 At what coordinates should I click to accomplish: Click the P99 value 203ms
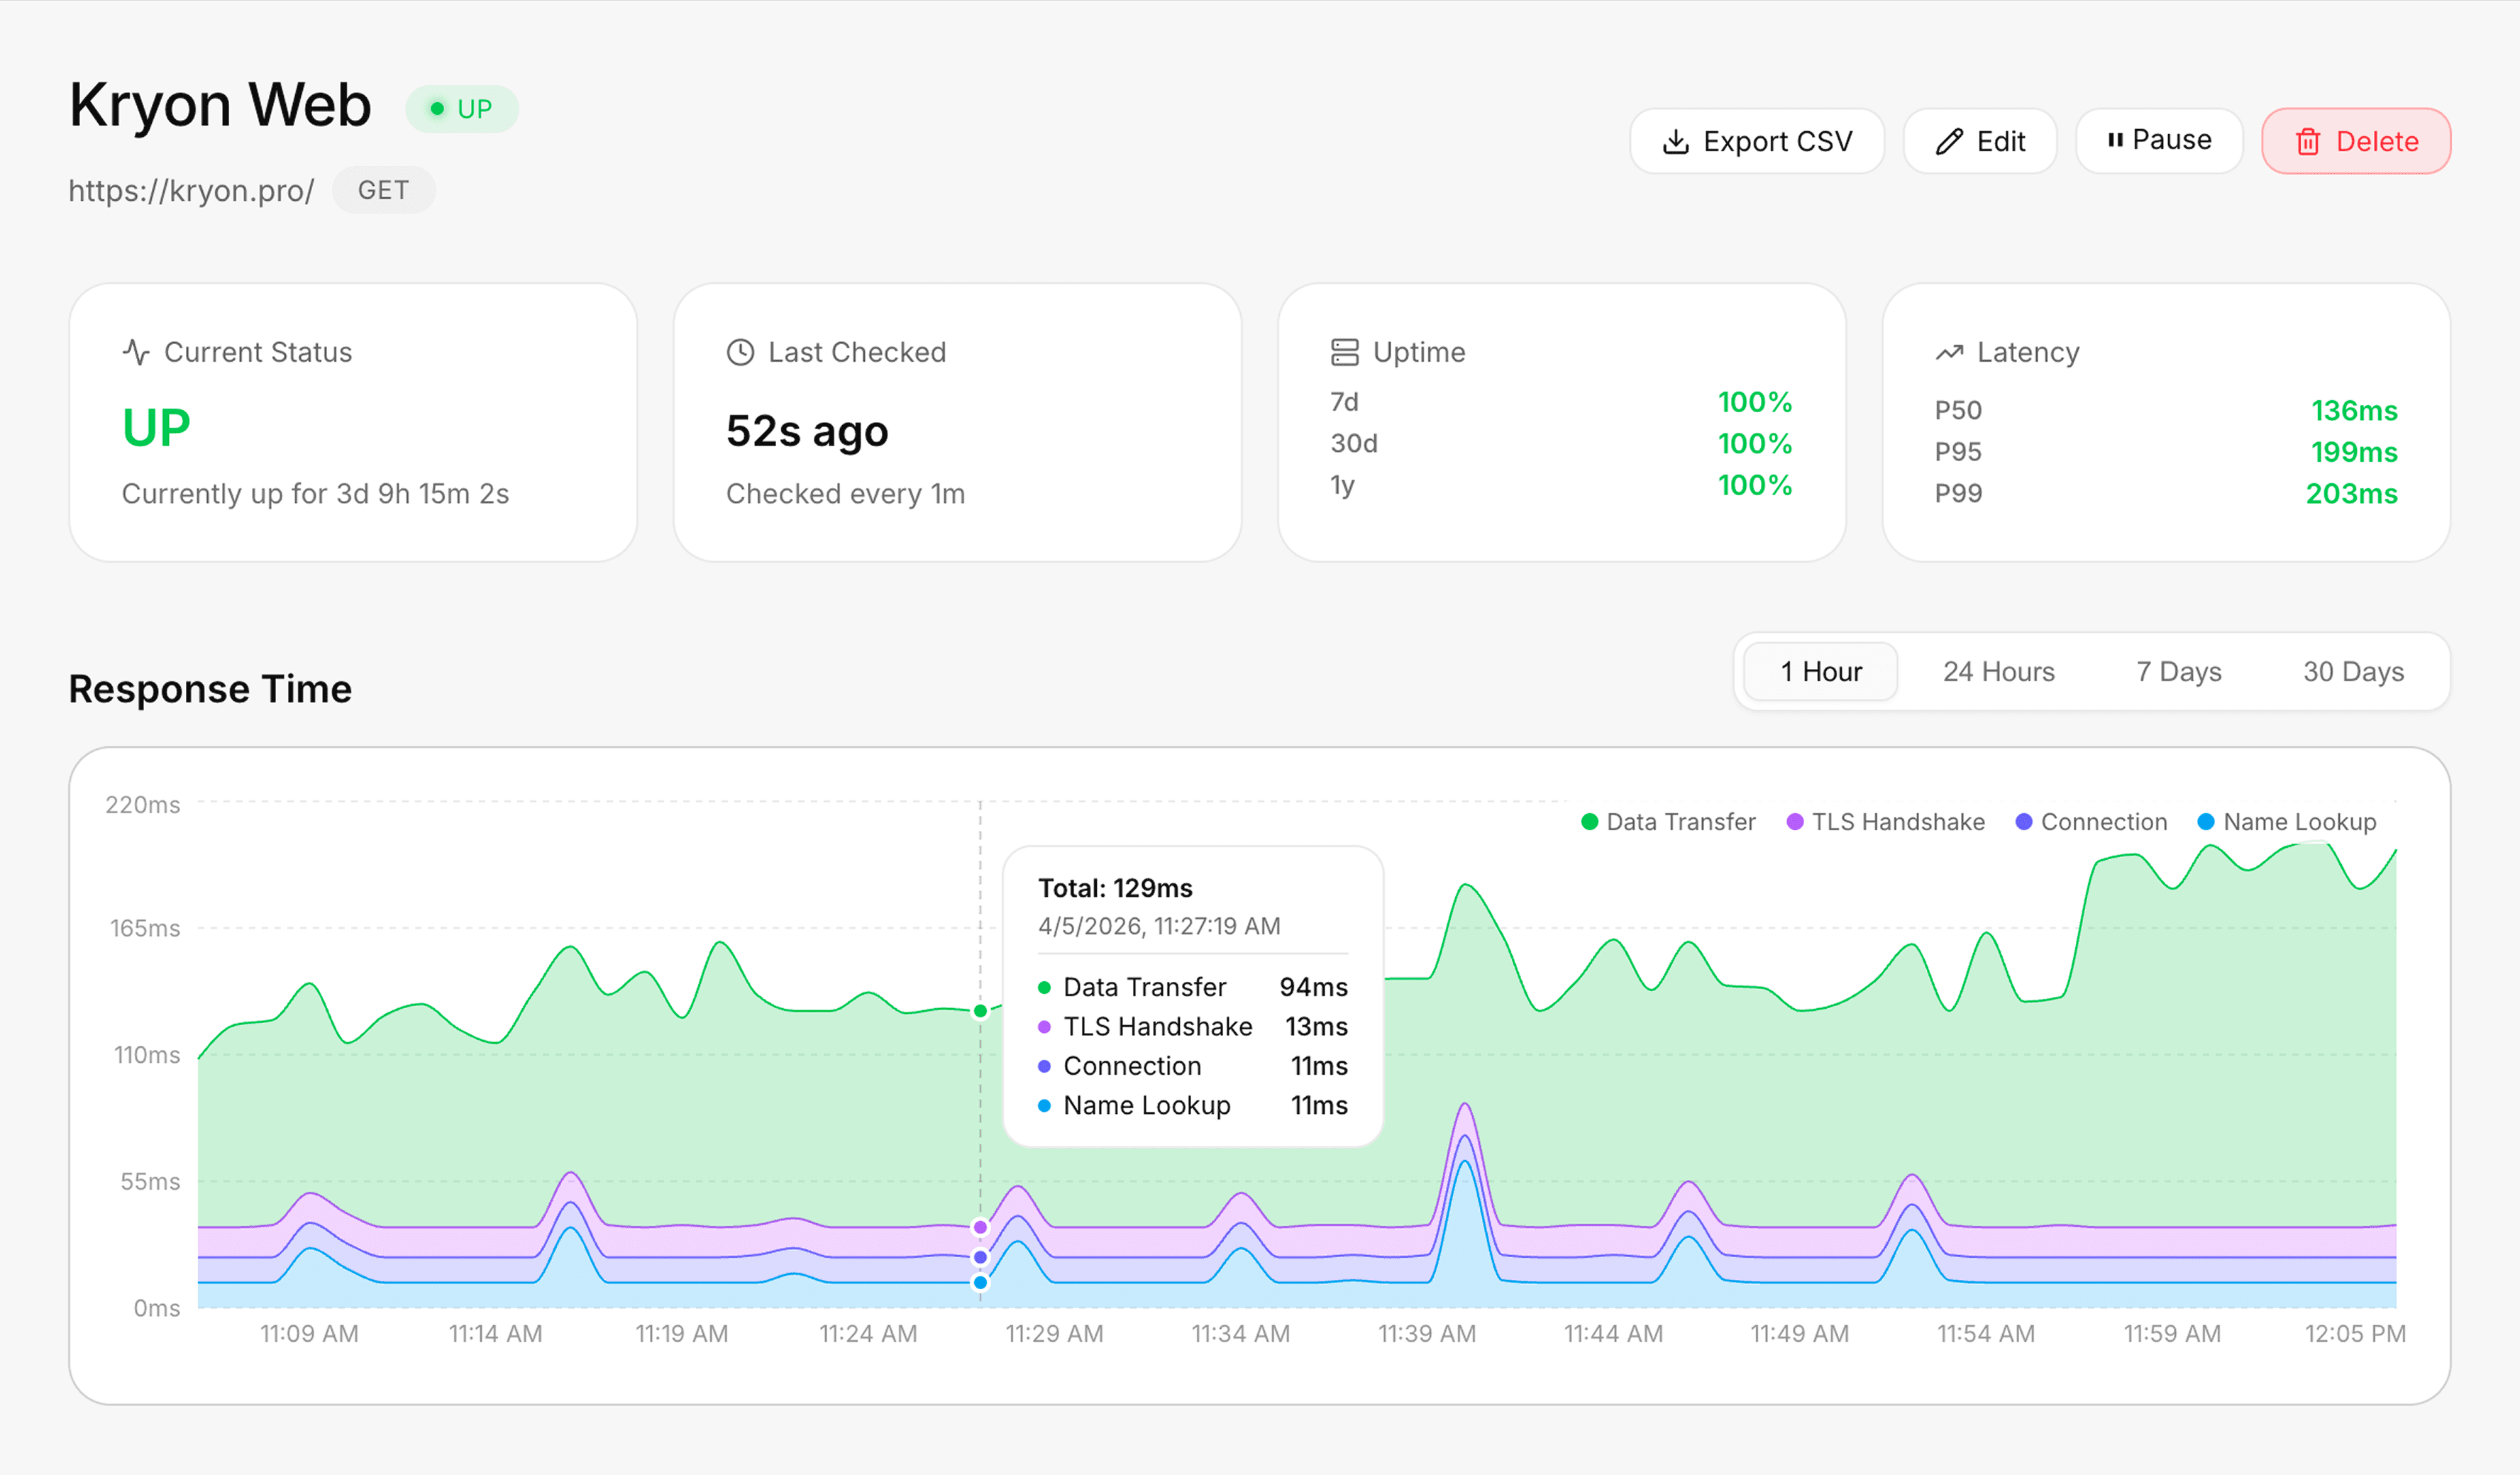tap(2352, 493)
